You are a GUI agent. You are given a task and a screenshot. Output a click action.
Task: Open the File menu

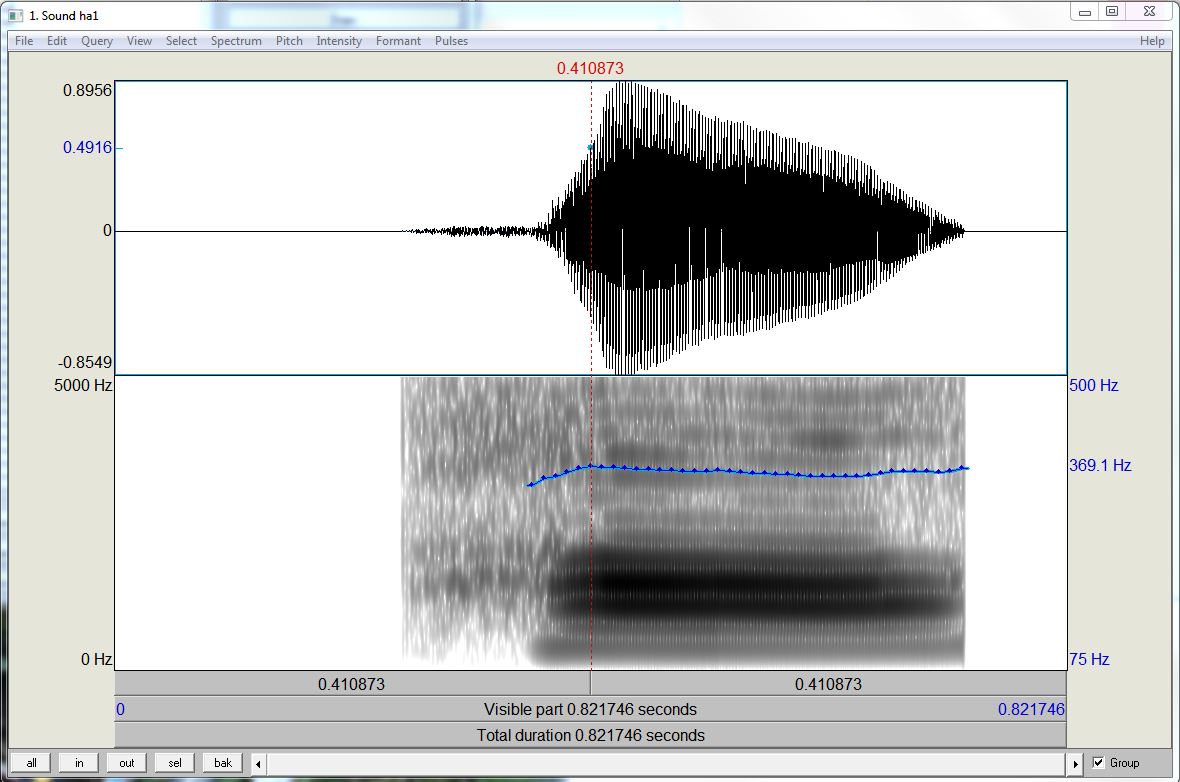tap(24, 41)
